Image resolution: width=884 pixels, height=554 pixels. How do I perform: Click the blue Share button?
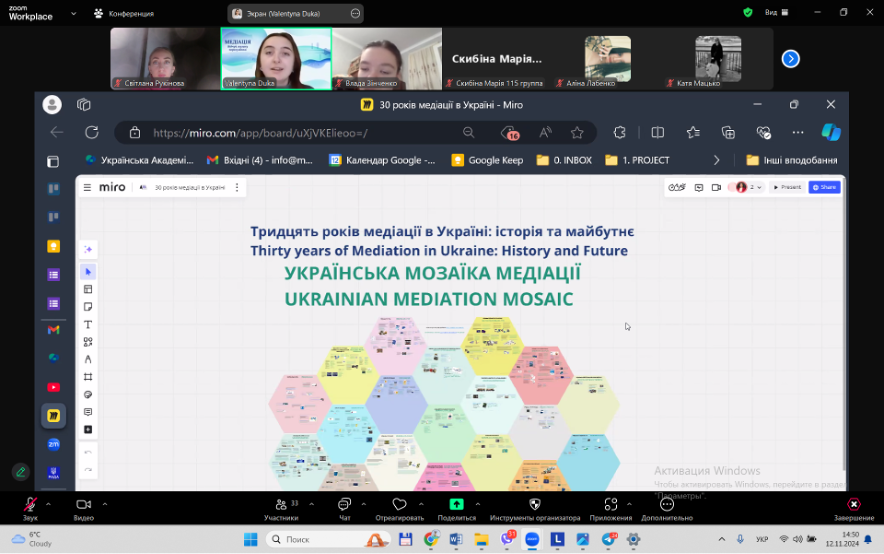(x=824, y=187)
